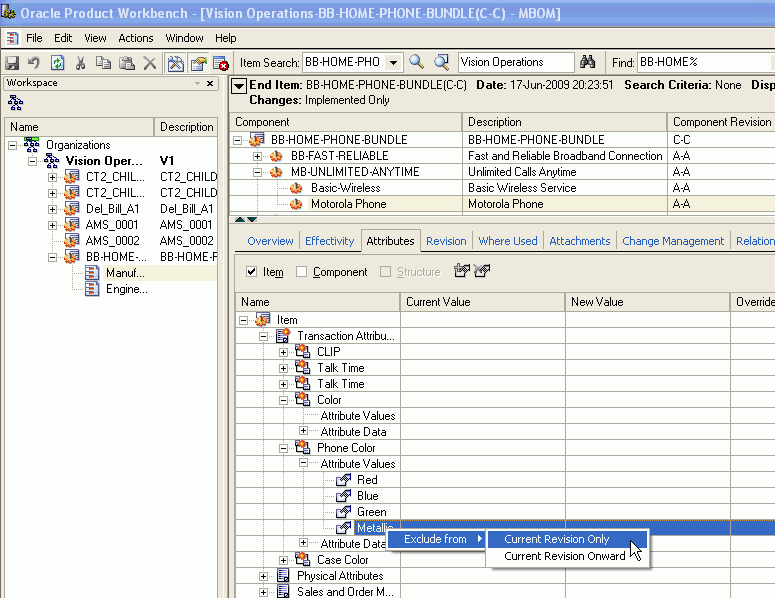Image resolution: width=775 pixels, height=598 pixels.
Task: Select AMS_0002 in Workspace tree
Action: pyautogui.click(x=113, y=241)
